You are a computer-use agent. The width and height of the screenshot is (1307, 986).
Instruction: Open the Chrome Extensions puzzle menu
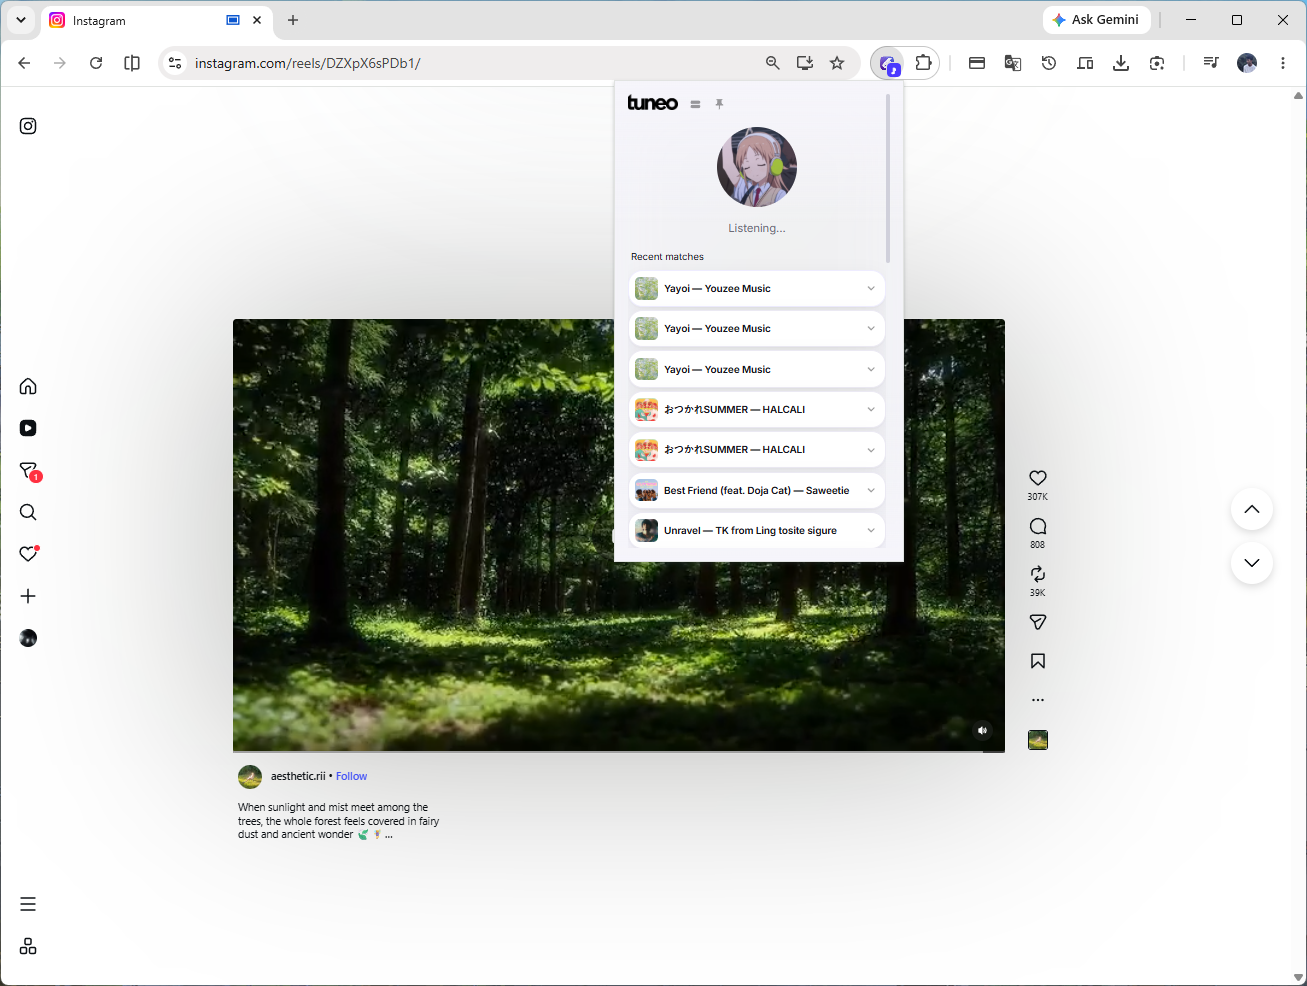[x=923, y=63]
